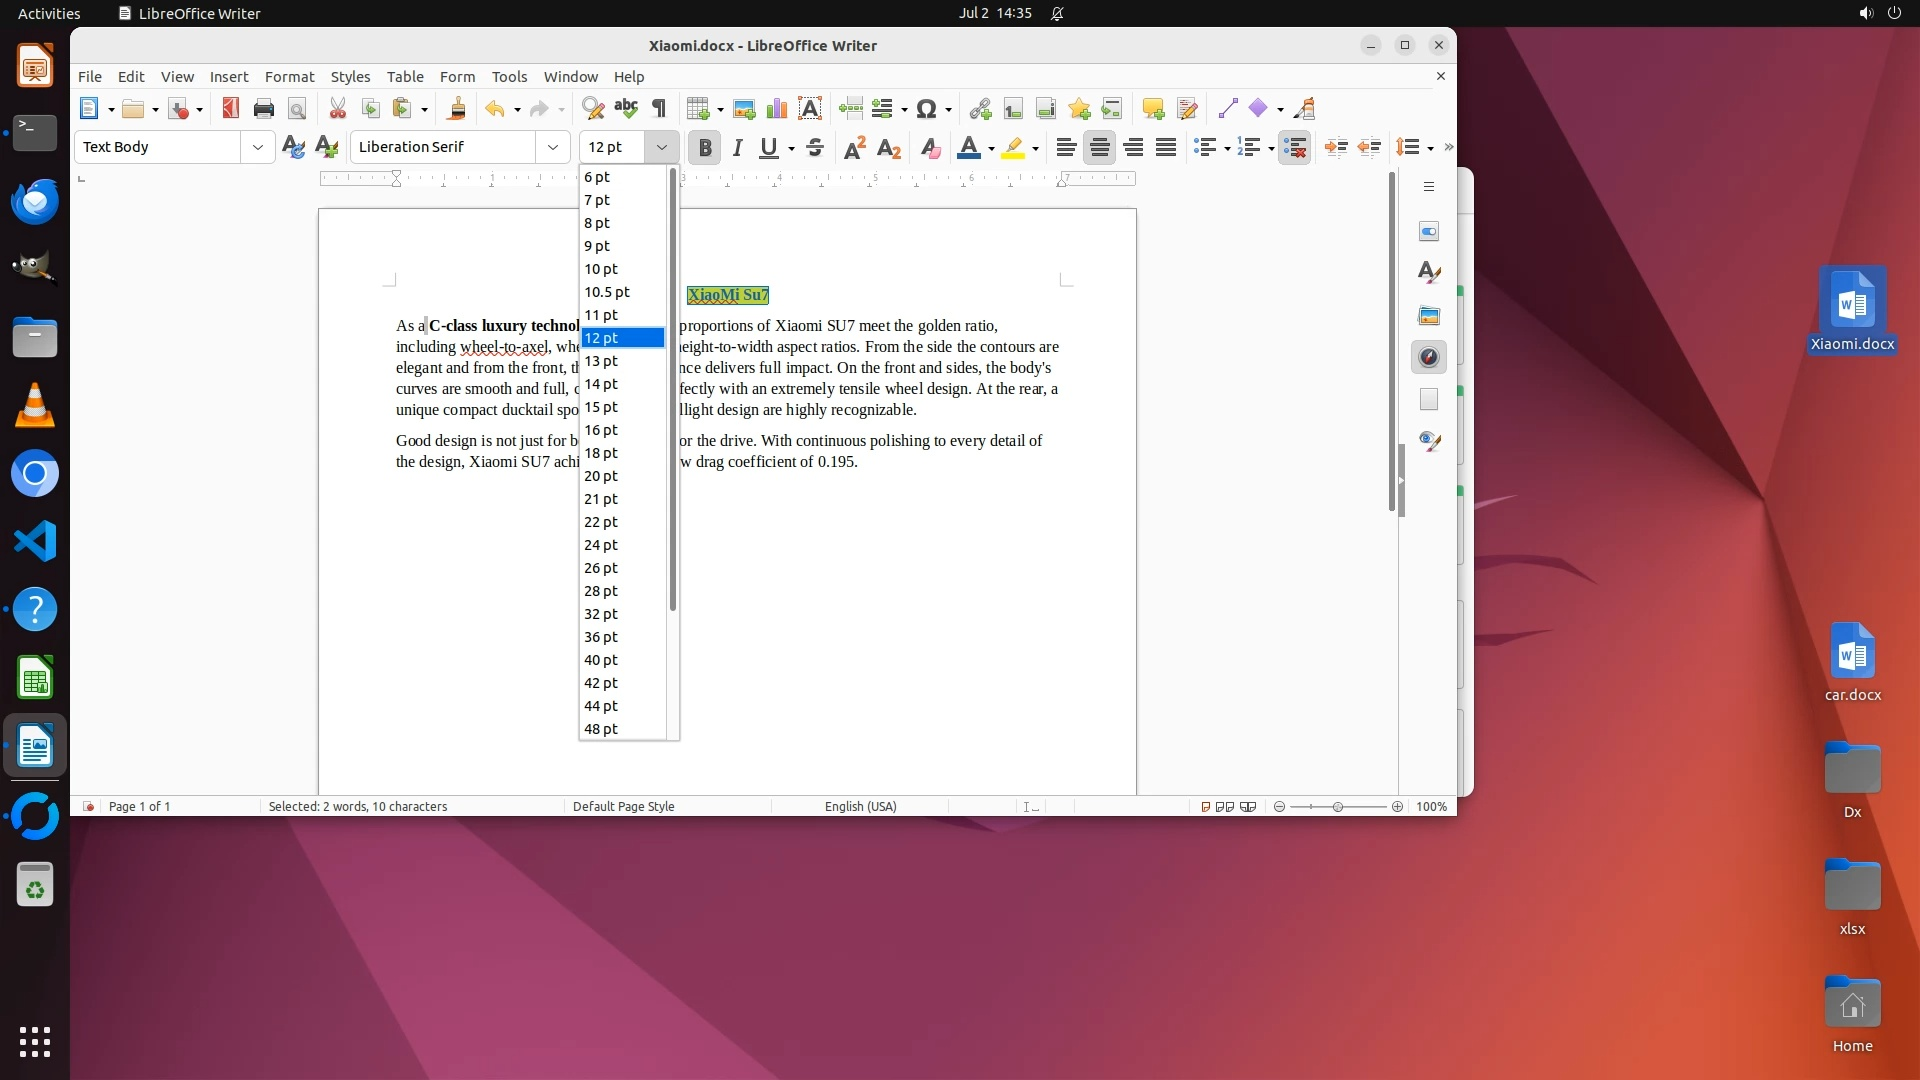The image size is (1920, 1080).
Task: Toggle Italic formatting button
Action: 738,148
